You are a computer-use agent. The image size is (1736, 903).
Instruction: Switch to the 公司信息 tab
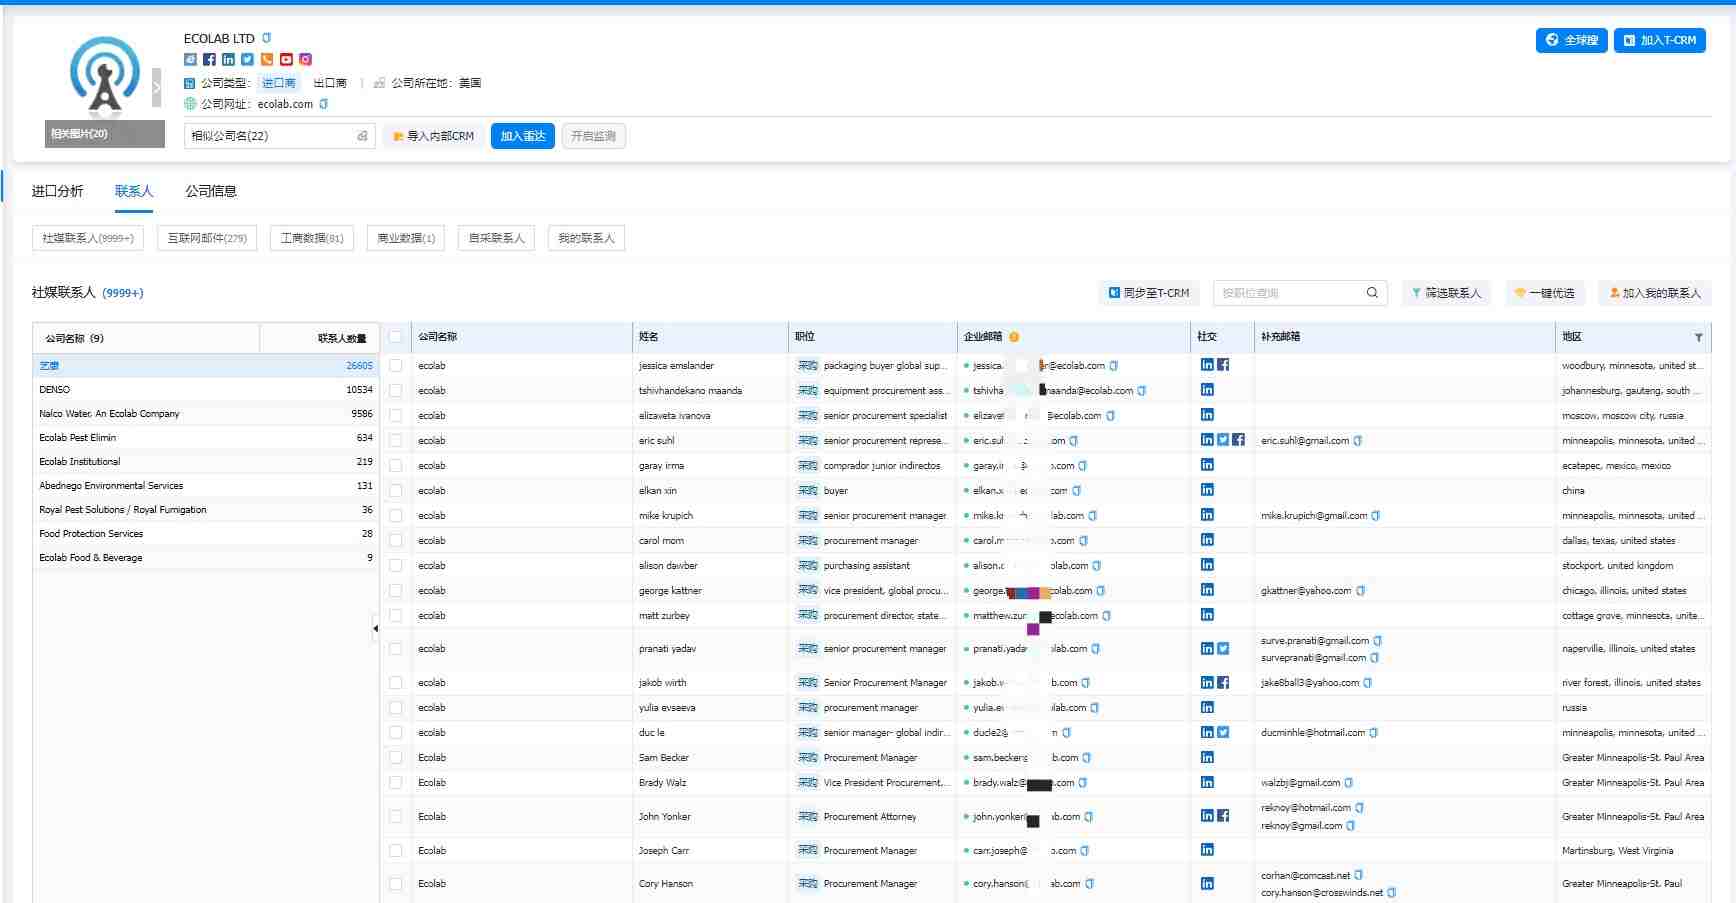click(211, 190)
